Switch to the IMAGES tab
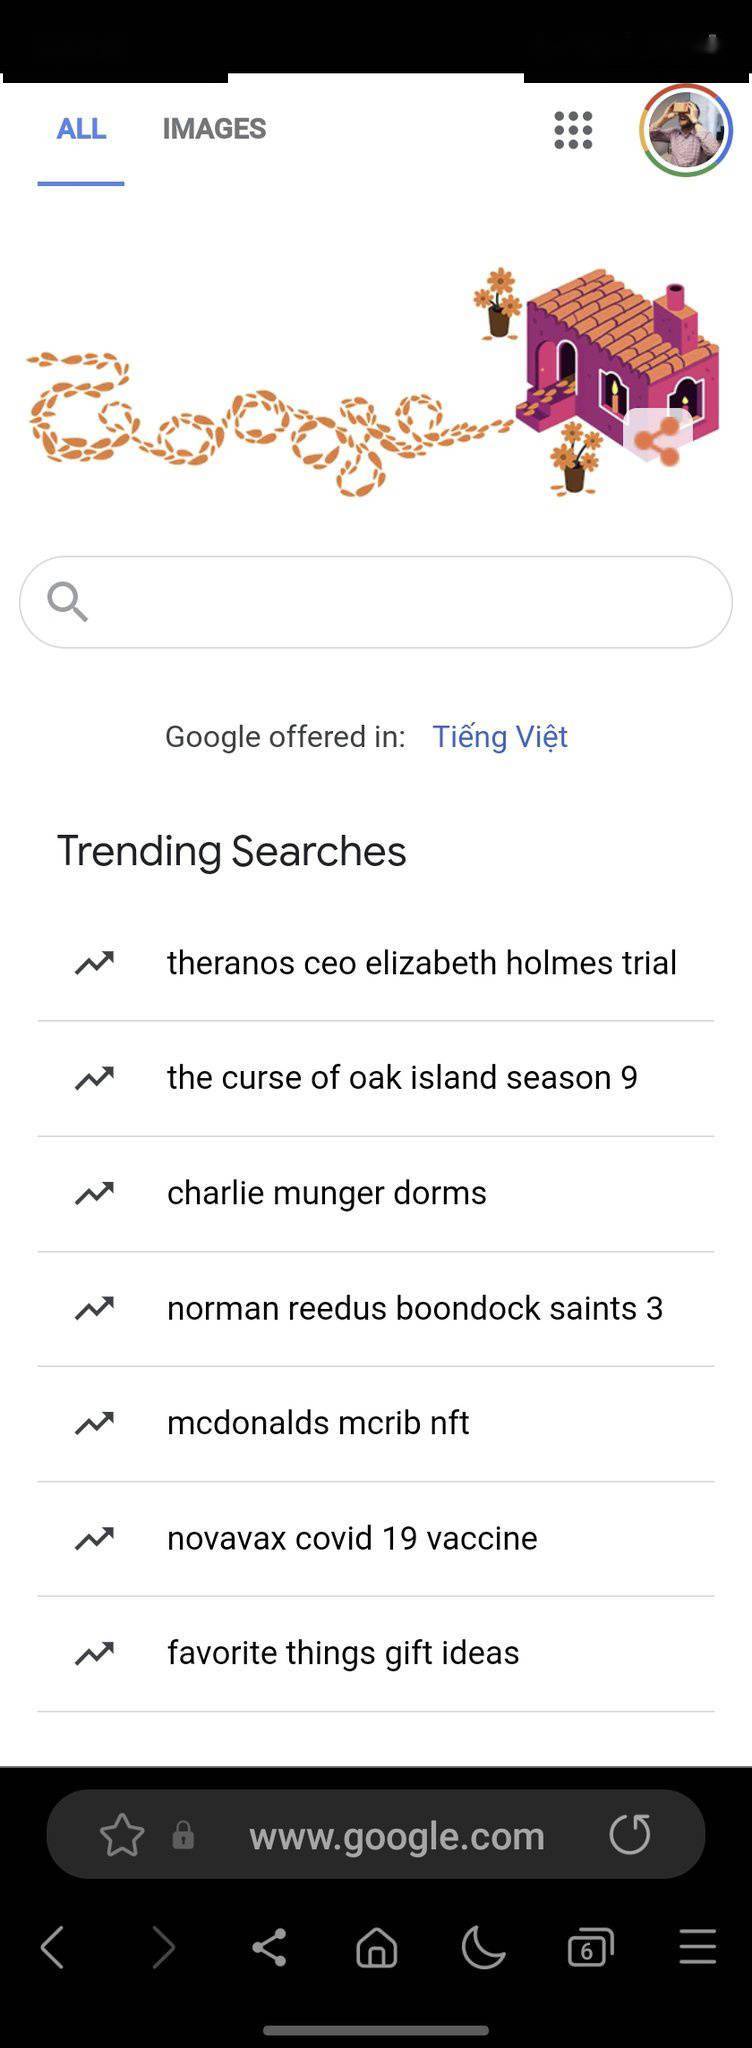Viewport: 752px width, 2048px height. [214, 129]
